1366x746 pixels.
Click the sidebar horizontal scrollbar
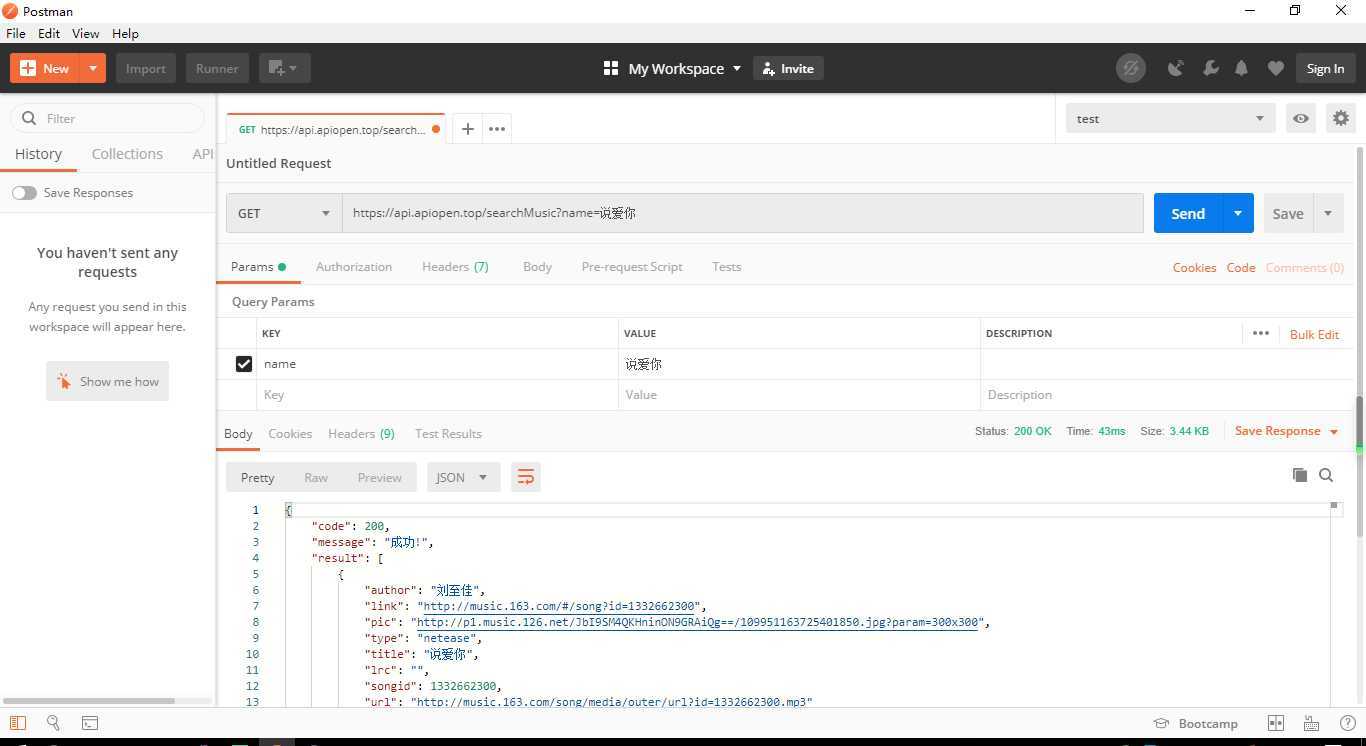point(89,700)
